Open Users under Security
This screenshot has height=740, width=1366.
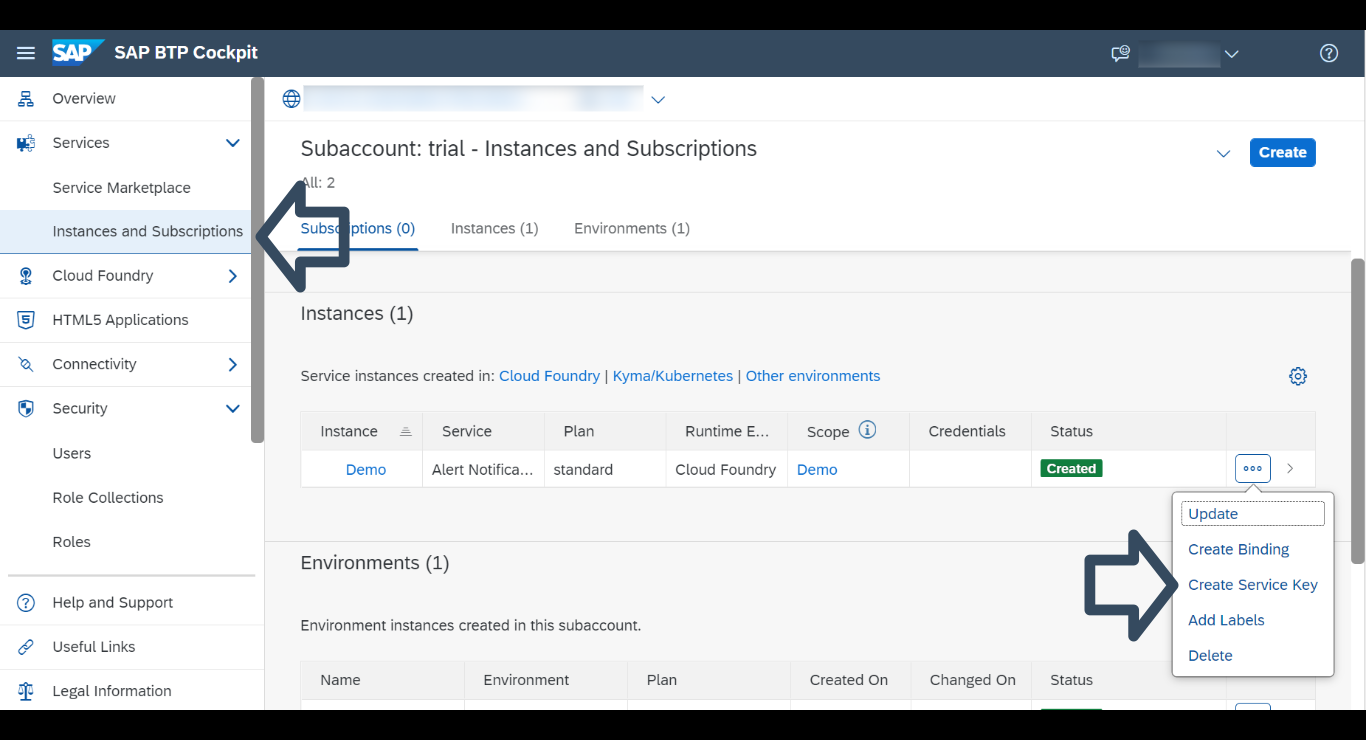pyautogui.click(x=71, y=453)
